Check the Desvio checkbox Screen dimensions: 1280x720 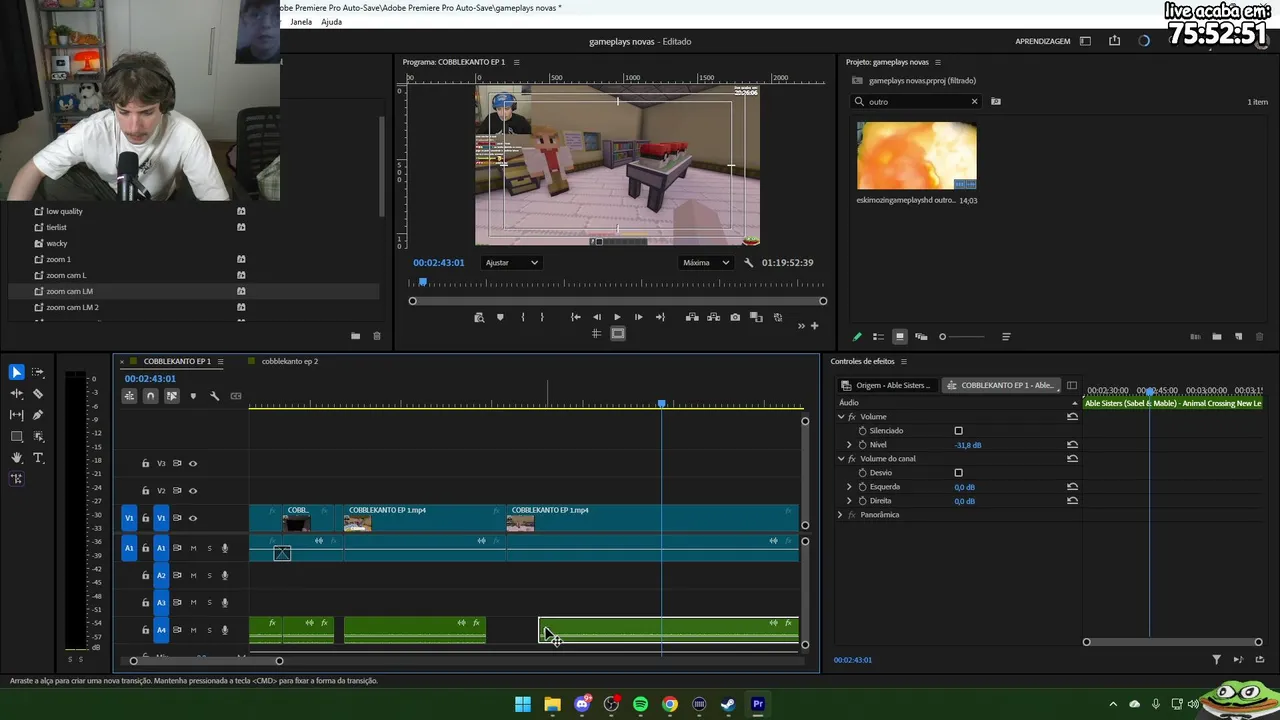coord(958,473)
